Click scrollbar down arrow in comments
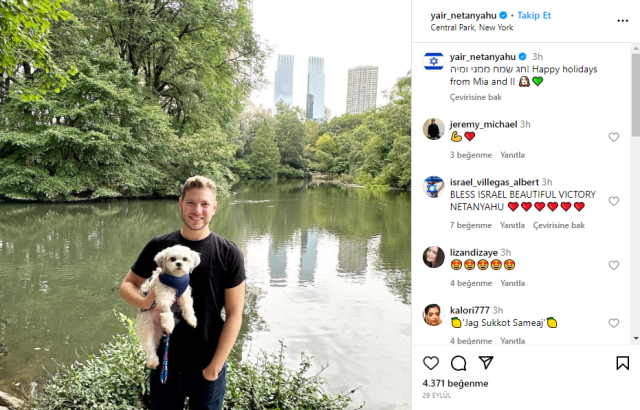Screen dimensions: 640x410 tap(636, 338)
